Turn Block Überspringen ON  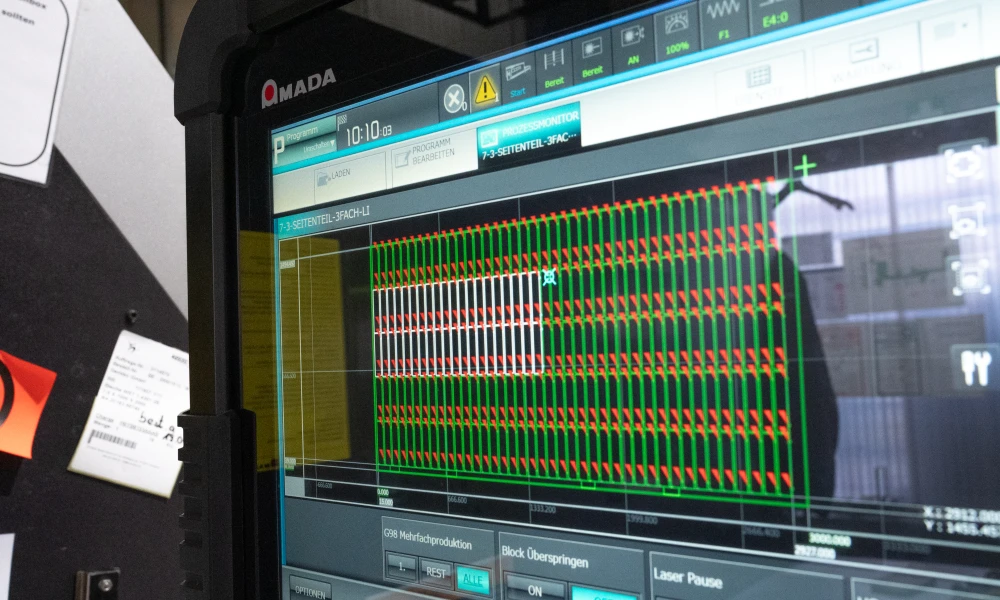pos(535,590)
